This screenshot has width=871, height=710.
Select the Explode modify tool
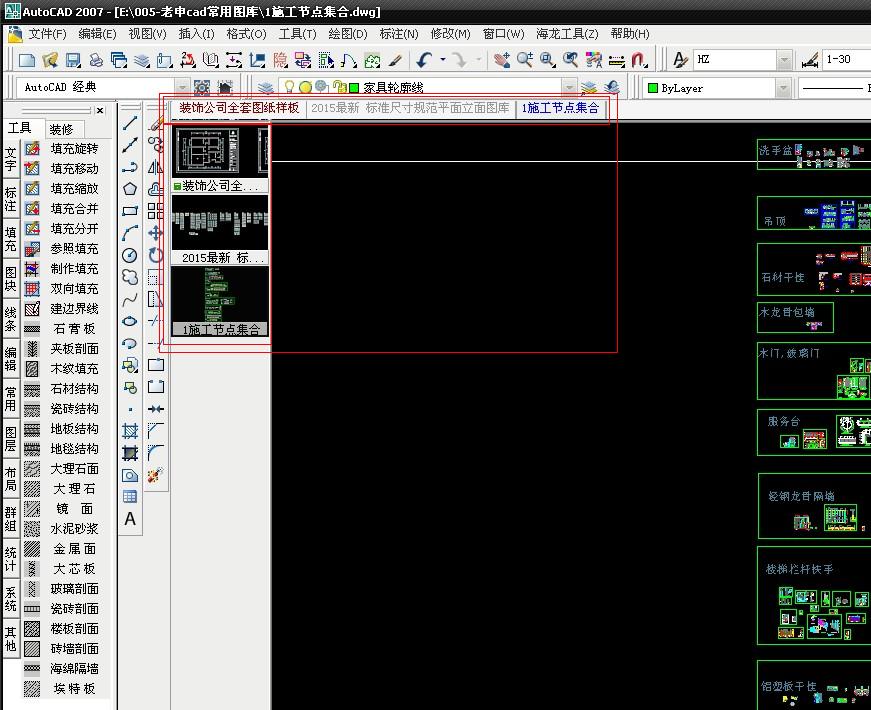point(156,475)
